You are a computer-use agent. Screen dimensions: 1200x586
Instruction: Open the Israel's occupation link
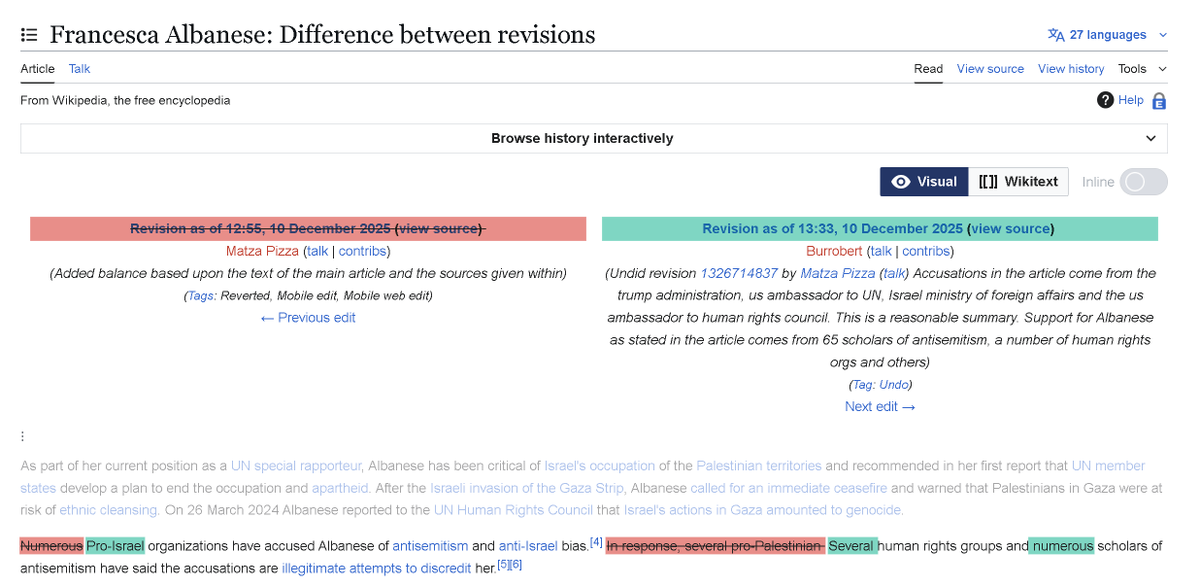coord(599,466)
